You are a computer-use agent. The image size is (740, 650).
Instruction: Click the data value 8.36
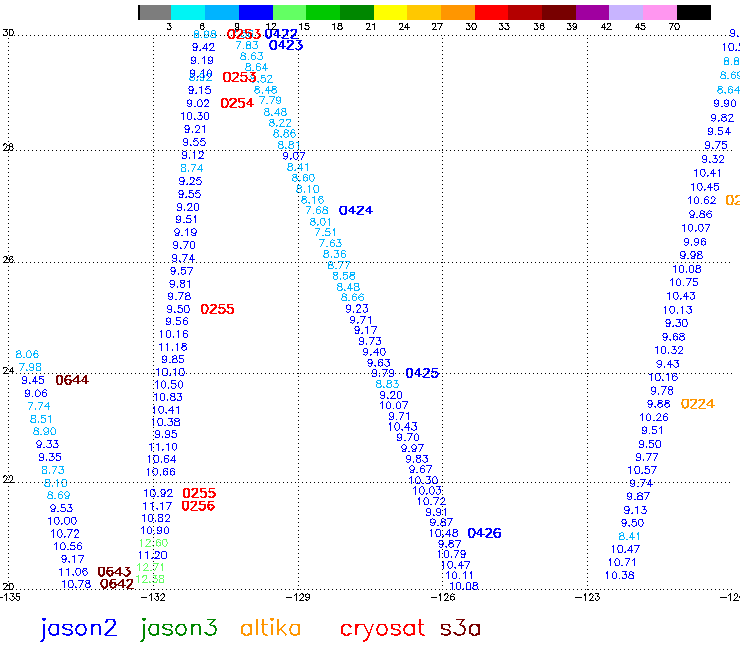335,254
